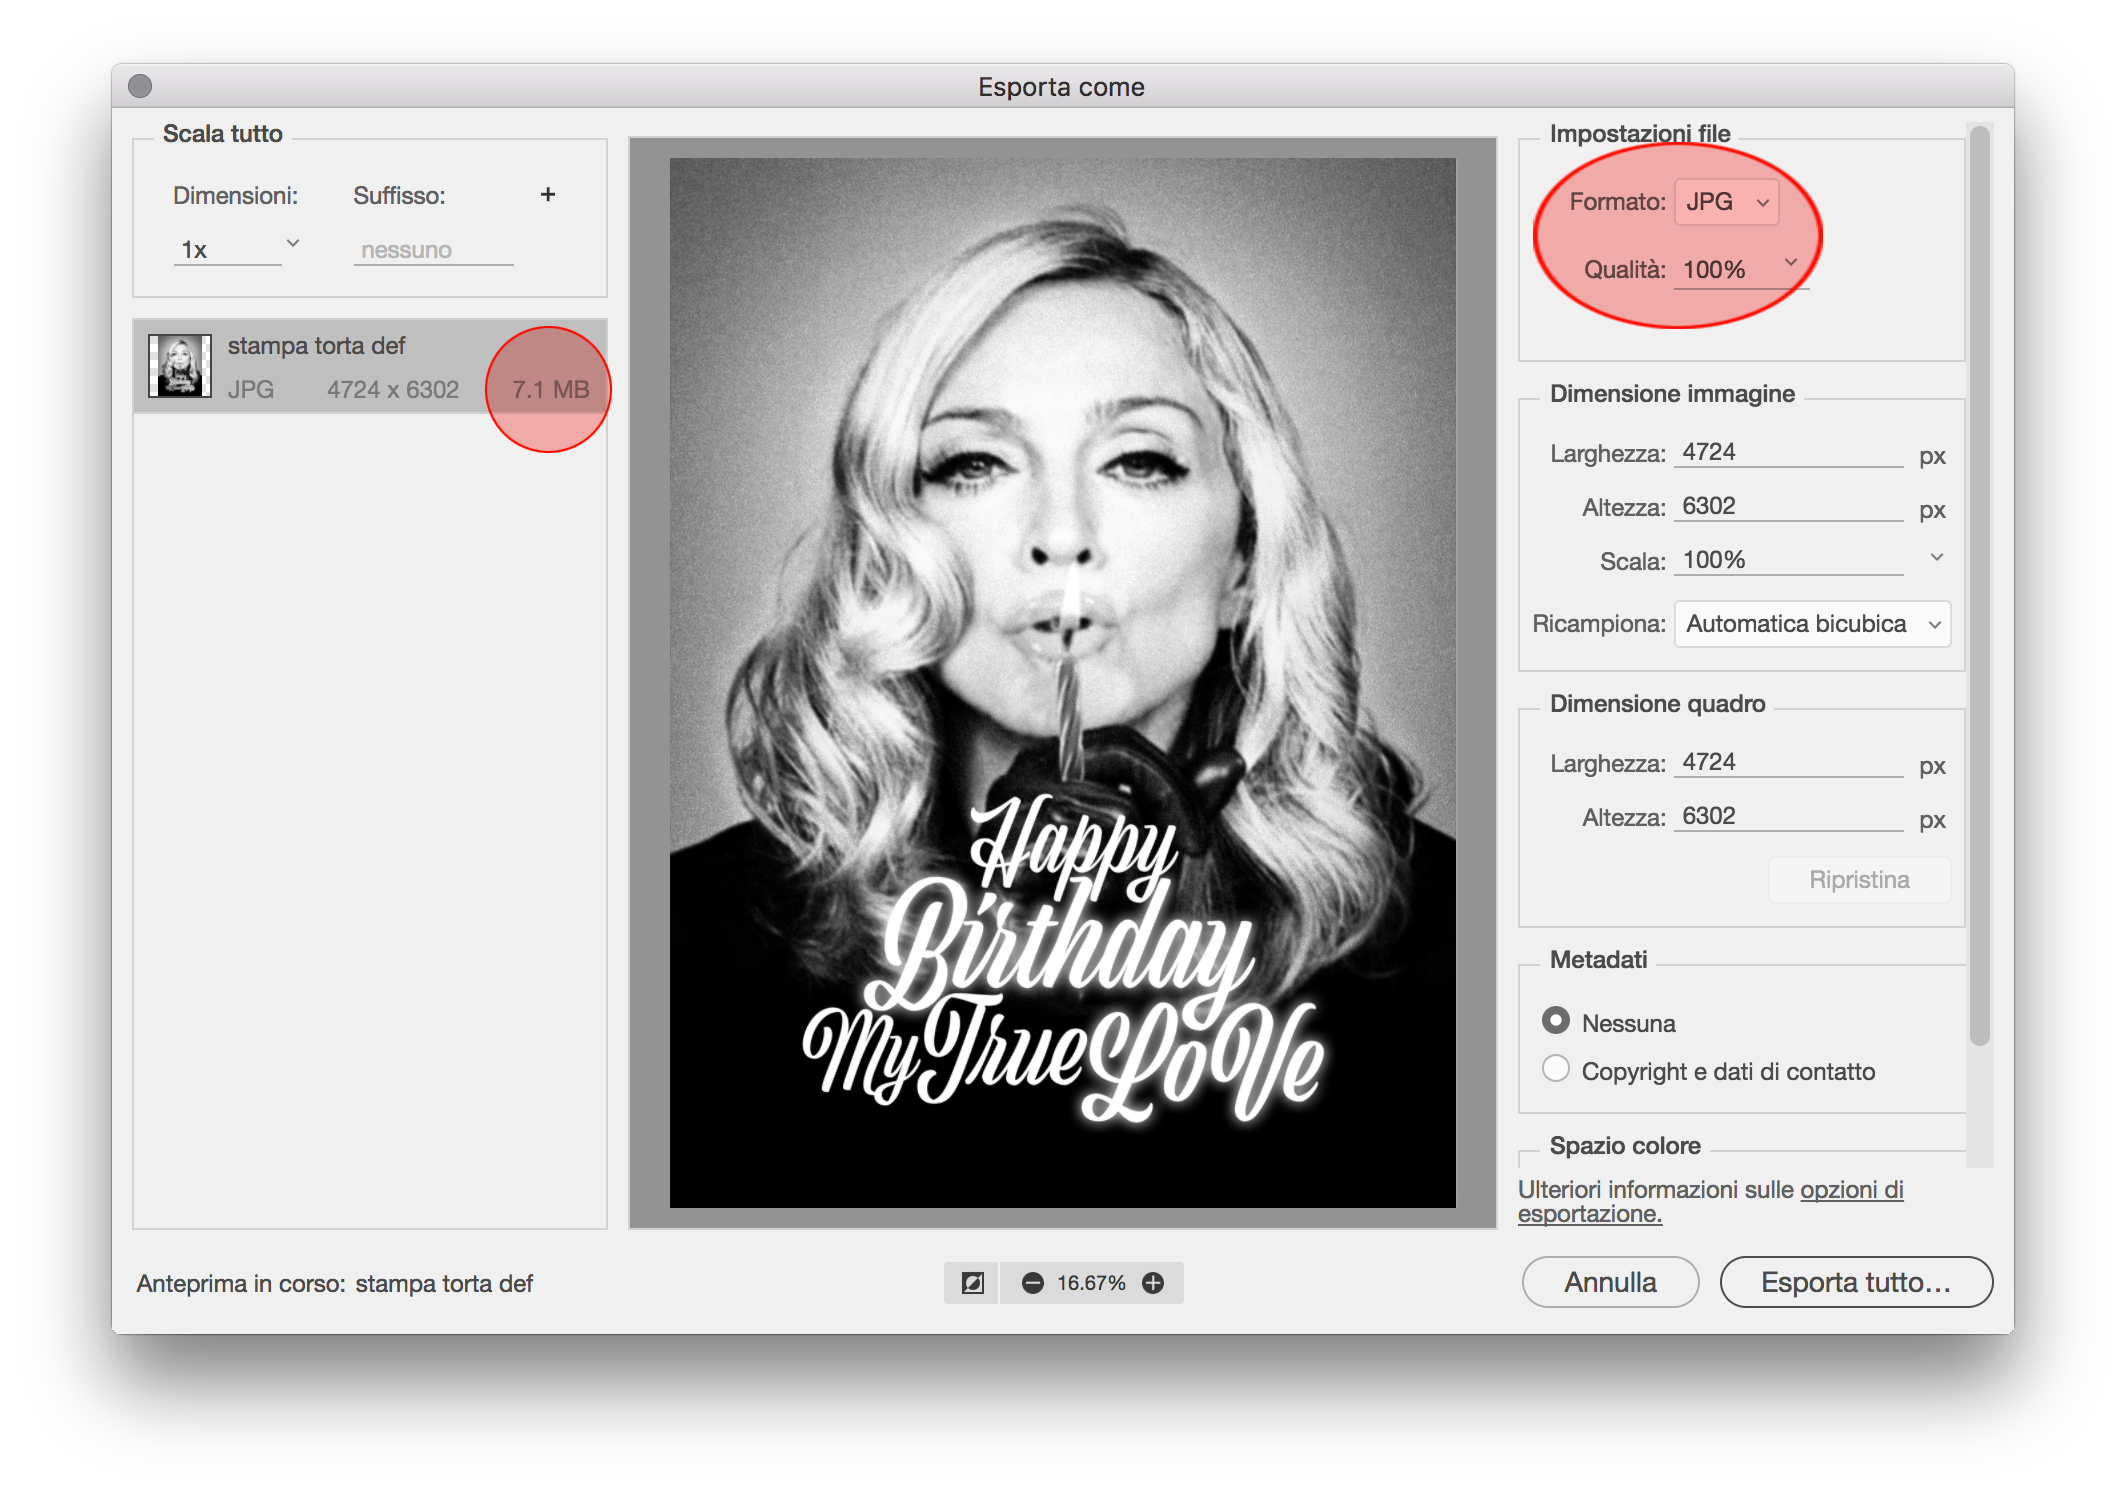Click the zoom out minus icon

(x=1032, y=1283)
